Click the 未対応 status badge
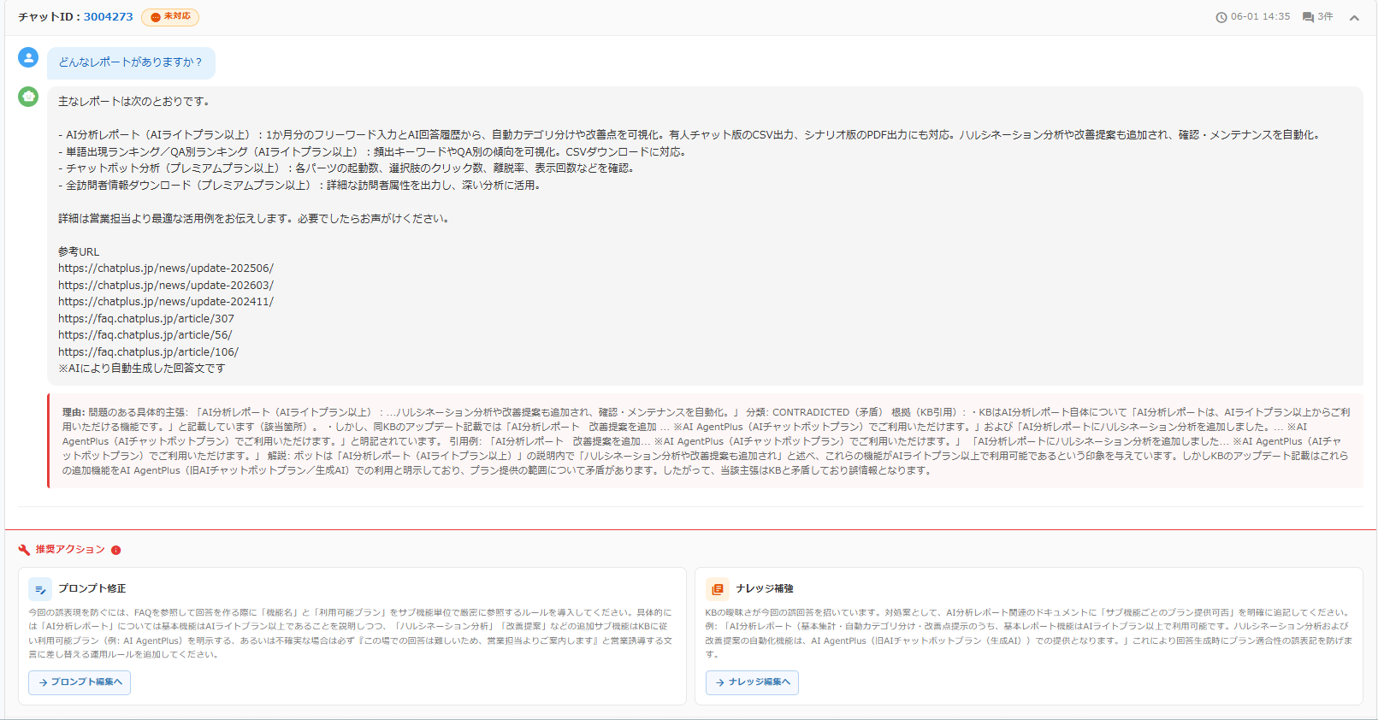 click(x=170, y=17)
